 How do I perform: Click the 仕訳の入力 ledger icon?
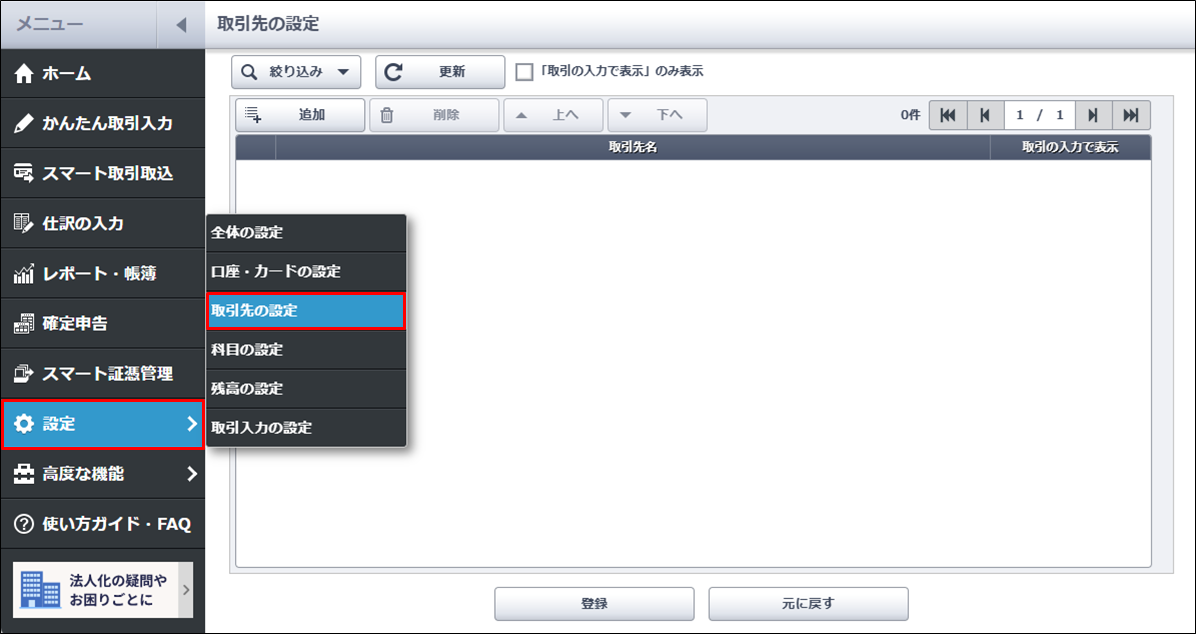click(x=24, y=224)
